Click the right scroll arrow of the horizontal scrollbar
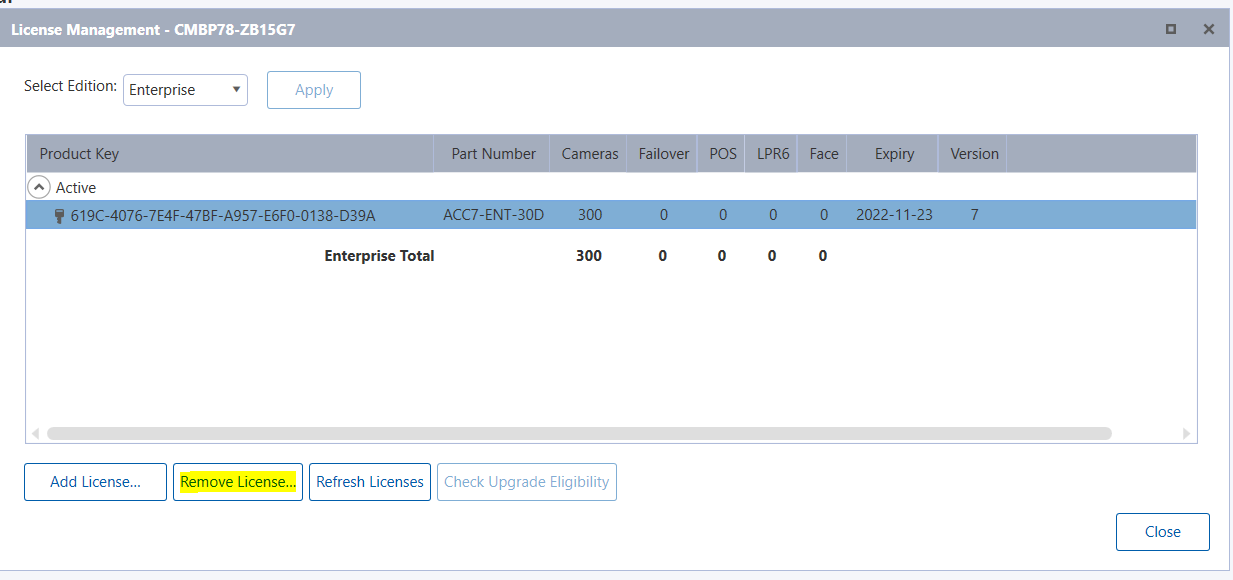 [1188, 433]
